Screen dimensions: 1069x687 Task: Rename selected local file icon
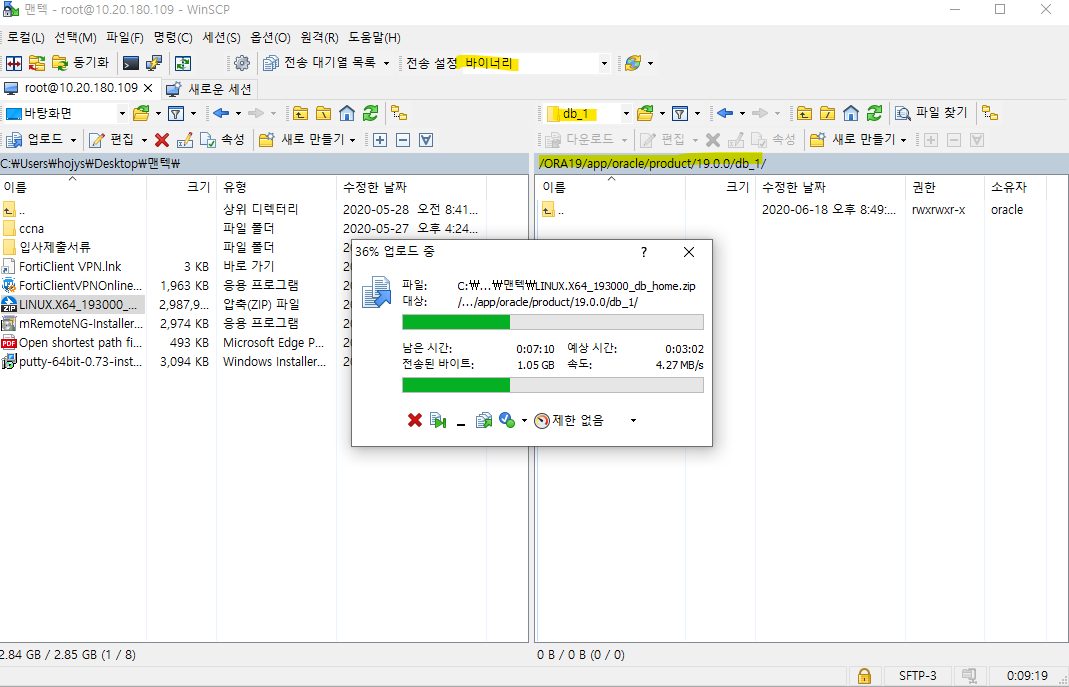[x=185, y=140]
